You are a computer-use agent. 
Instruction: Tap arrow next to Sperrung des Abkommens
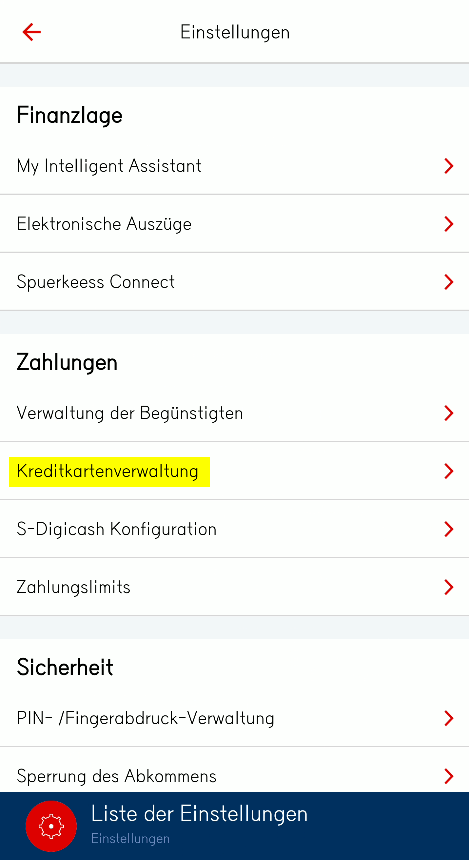pyautogui.click(x=449, y=776)
